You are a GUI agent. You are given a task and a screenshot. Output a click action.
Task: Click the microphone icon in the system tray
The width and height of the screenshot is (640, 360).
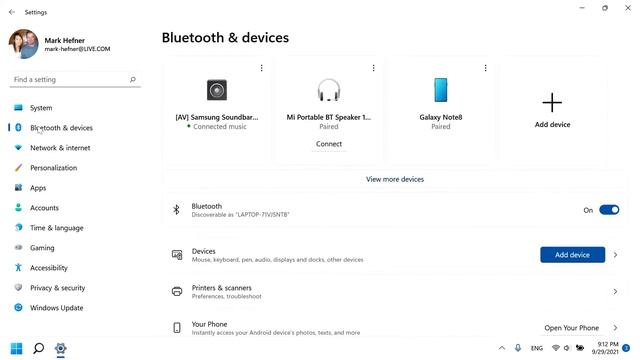pos(518,348)
